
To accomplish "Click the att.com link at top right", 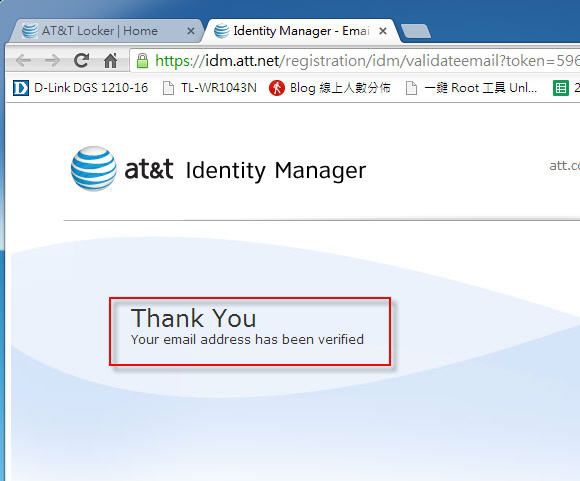I will [564, 165].
